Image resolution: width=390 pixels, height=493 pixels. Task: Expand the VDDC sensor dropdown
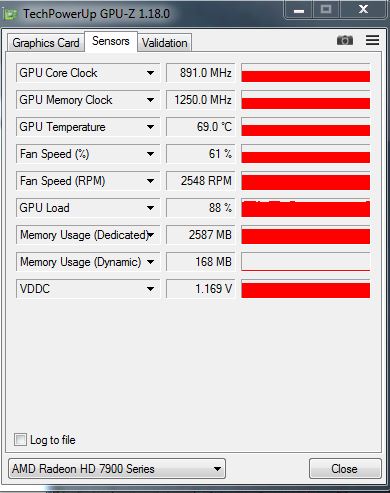pos(151,289)
